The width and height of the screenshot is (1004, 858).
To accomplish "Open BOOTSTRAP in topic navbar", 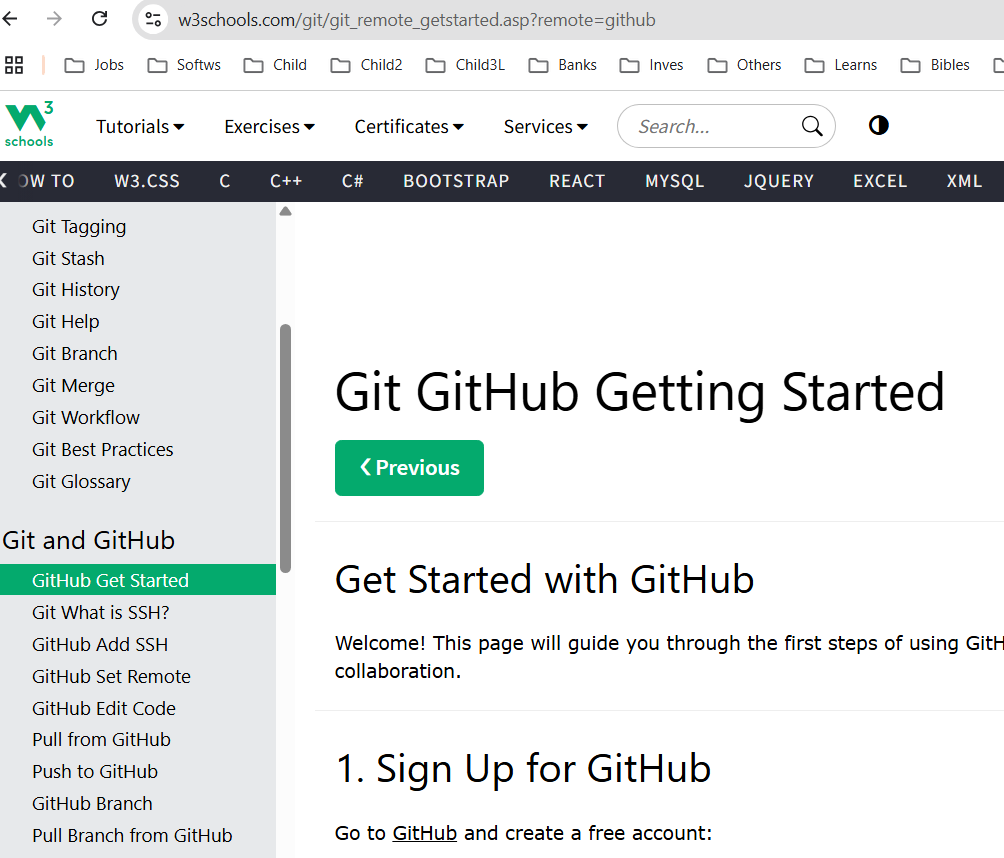I will [x=456, y=181].
